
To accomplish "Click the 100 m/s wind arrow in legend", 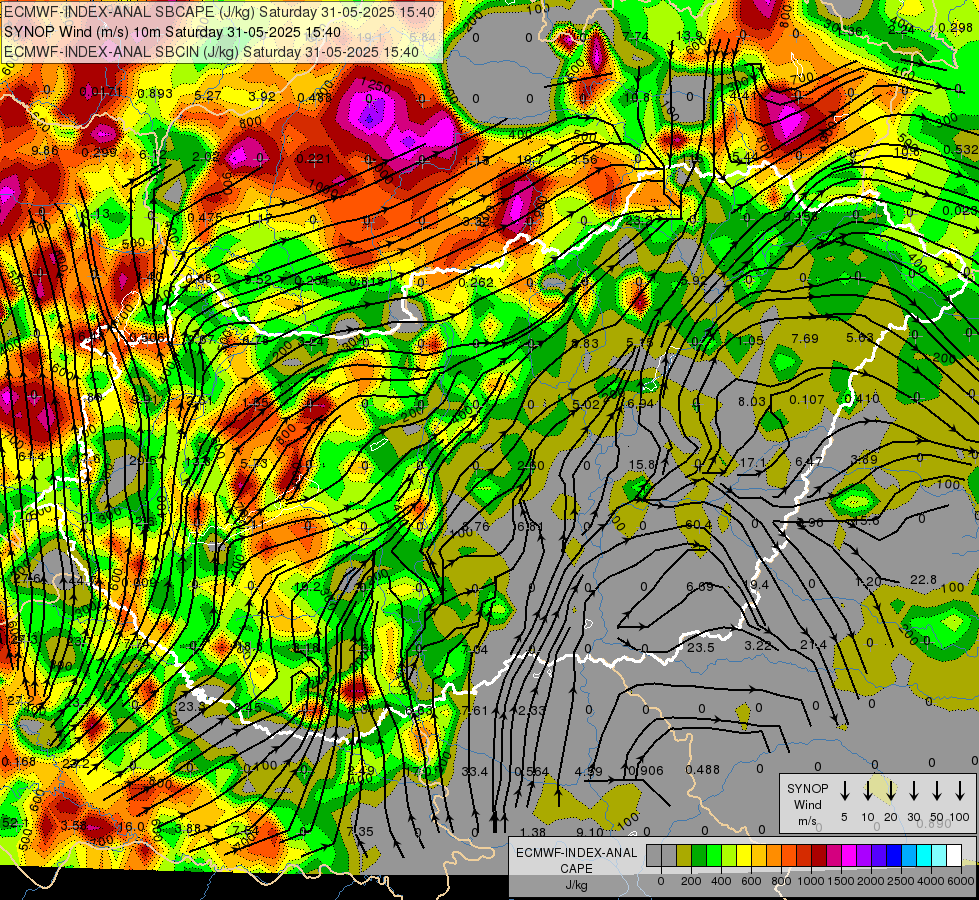I will (x=960, y=791).
